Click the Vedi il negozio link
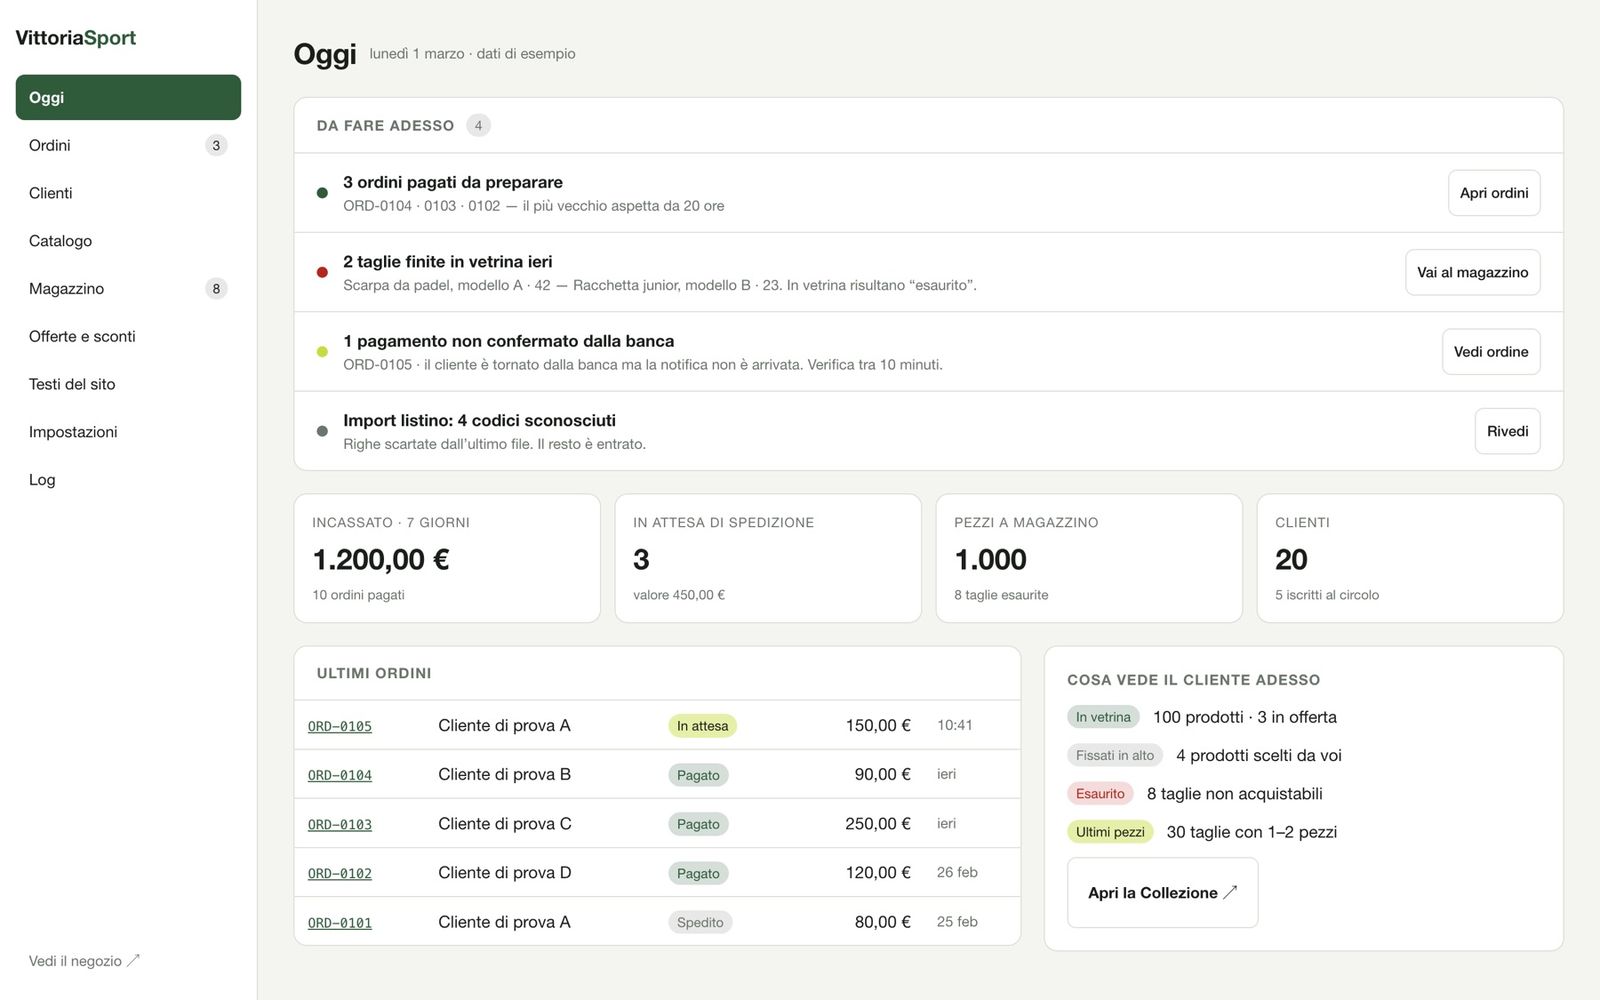Image resolution: width=1600 pixels, height=1000 pixels. tap(84, 961)
